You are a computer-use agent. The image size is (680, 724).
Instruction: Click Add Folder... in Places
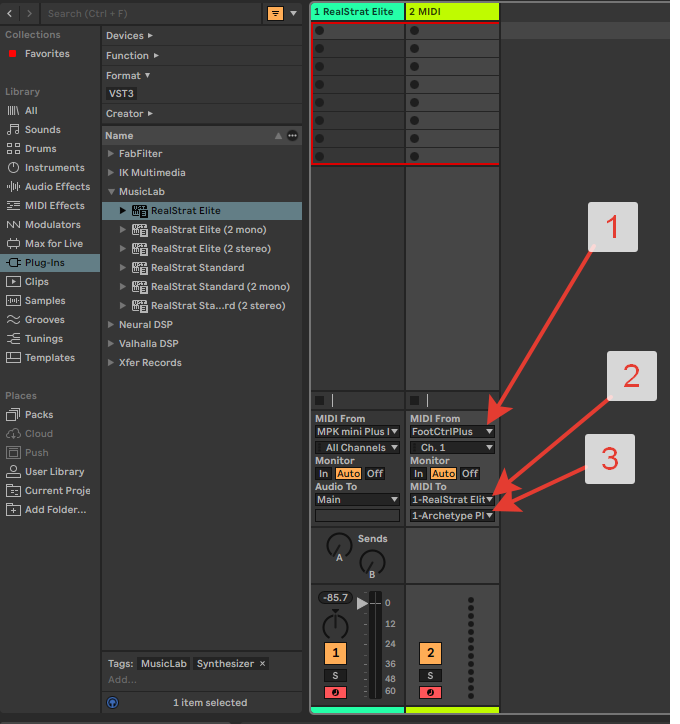(55, 509)
